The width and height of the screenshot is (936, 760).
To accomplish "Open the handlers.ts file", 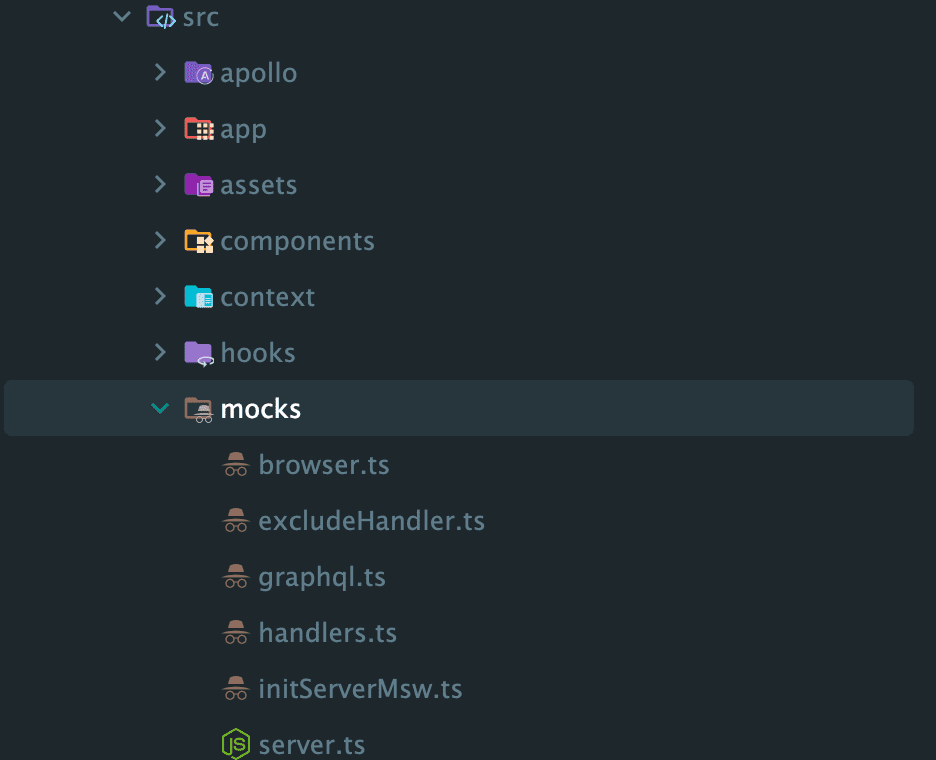I will point(327,632).
